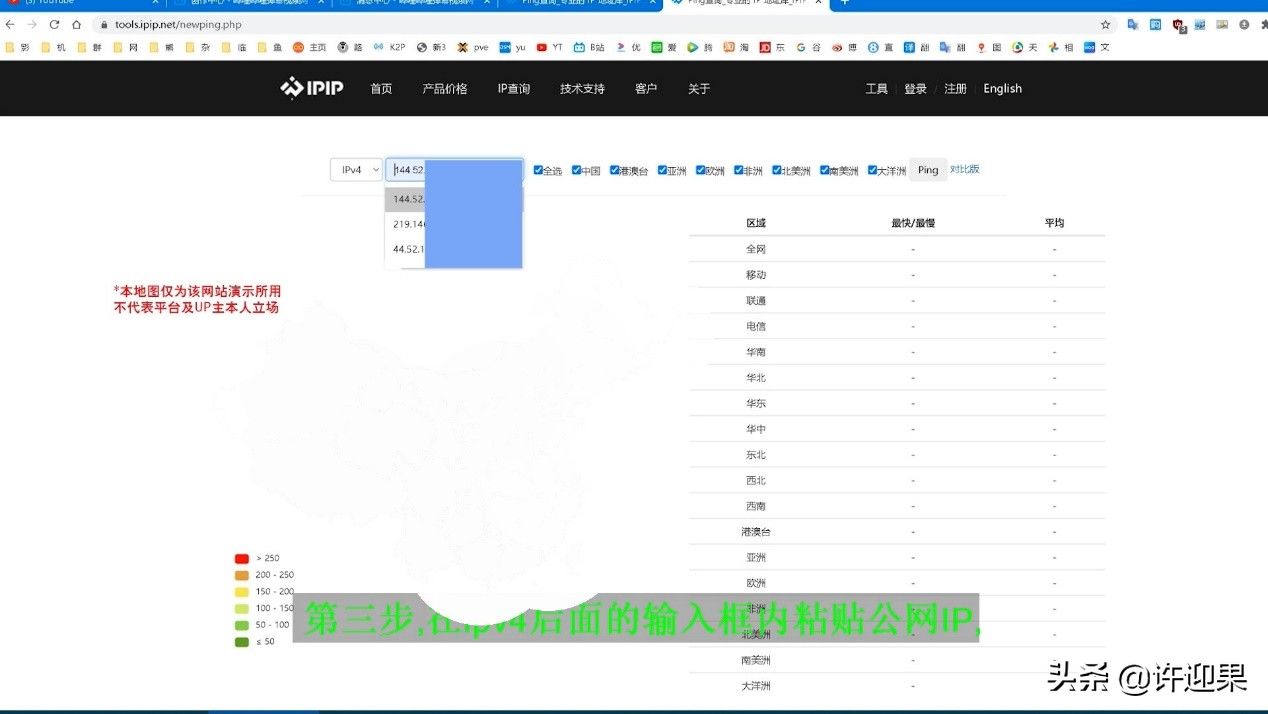Go back with the browser back arrow
Screen dimensions: 1268x714
click(x=10, y=24)
